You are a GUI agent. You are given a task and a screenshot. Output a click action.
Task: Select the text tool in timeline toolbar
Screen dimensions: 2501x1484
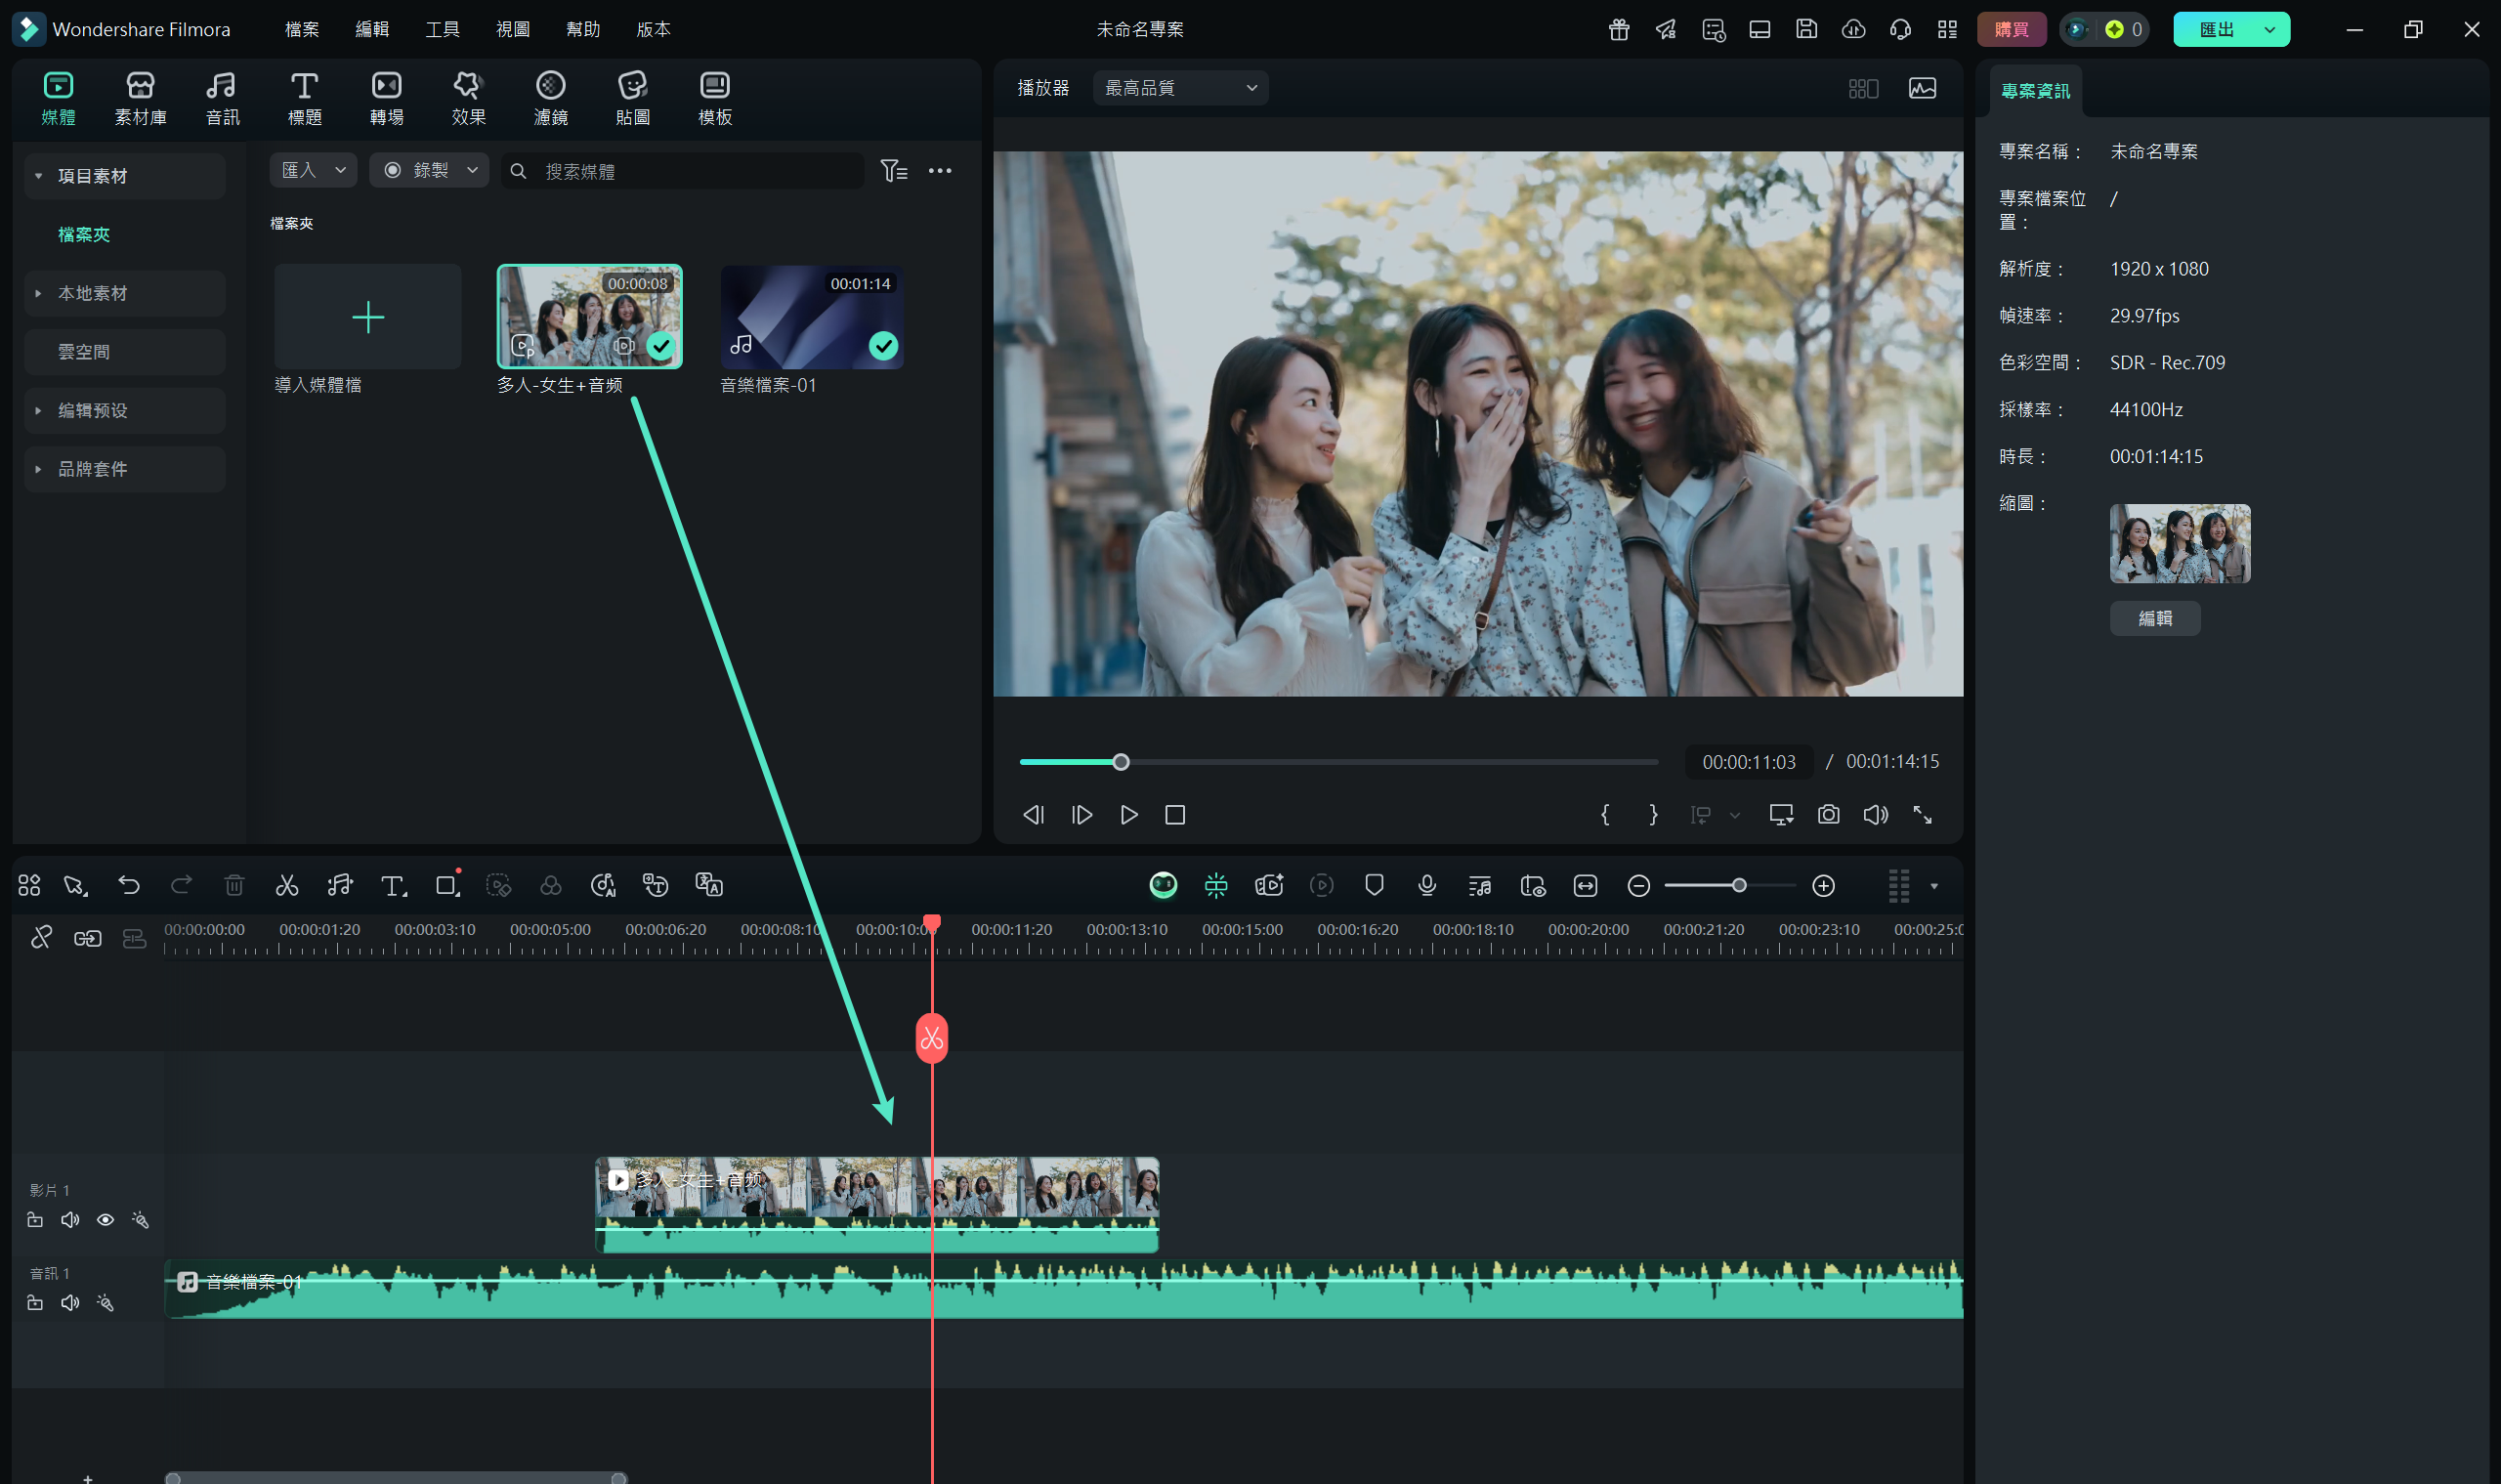pos(393,885)
